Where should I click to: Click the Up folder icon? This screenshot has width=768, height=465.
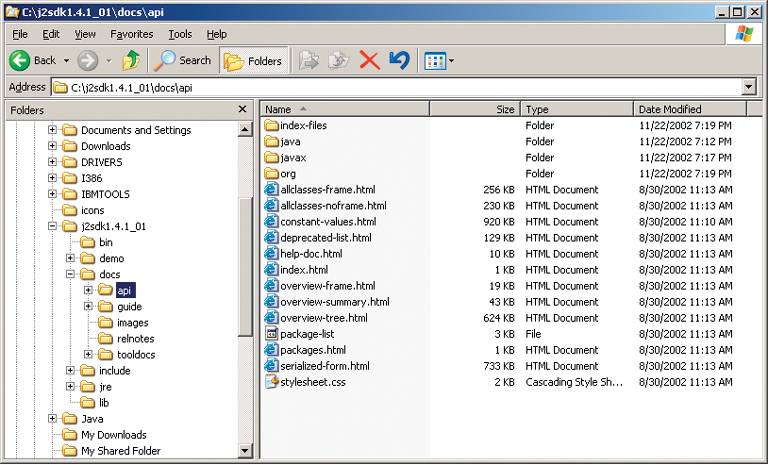tap(131, 60)
